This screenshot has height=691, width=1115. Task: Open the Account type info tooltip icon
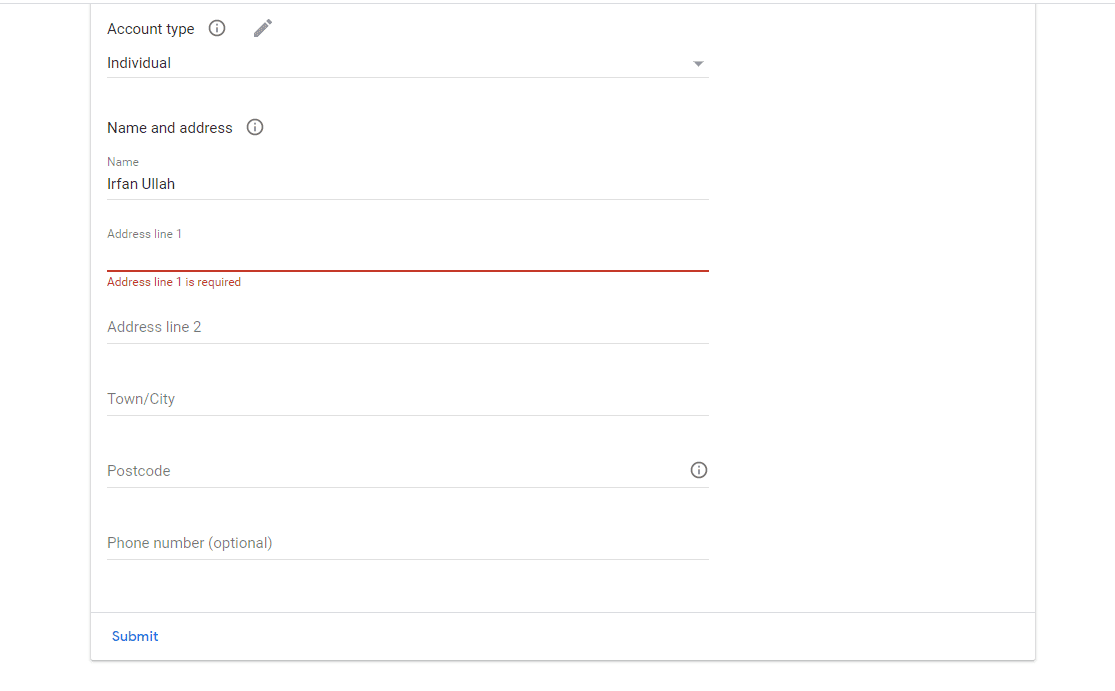(x=217, y=28)
